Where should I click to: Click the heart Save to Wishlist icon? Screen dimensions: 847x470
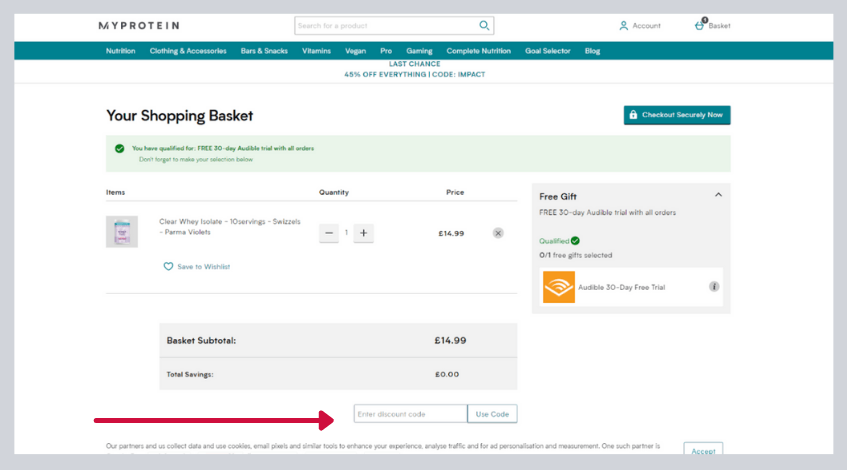pos(168,267)
